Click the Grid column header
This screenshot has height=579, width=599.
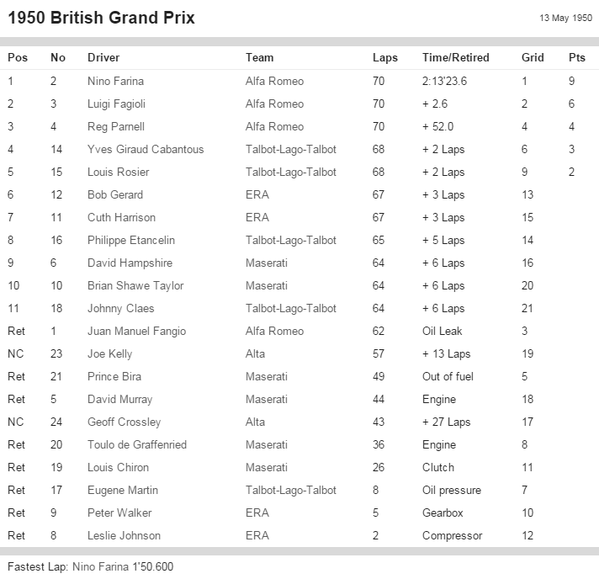click(533, 58)
